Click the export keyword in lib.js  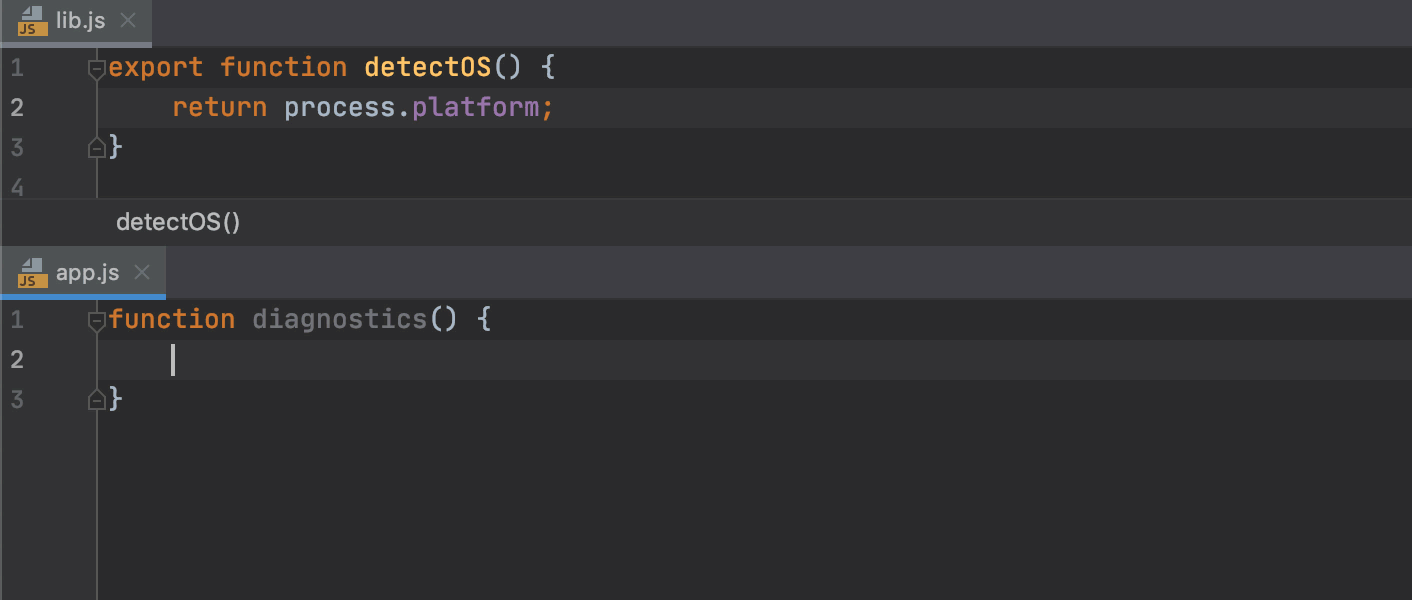pos(155,67)
